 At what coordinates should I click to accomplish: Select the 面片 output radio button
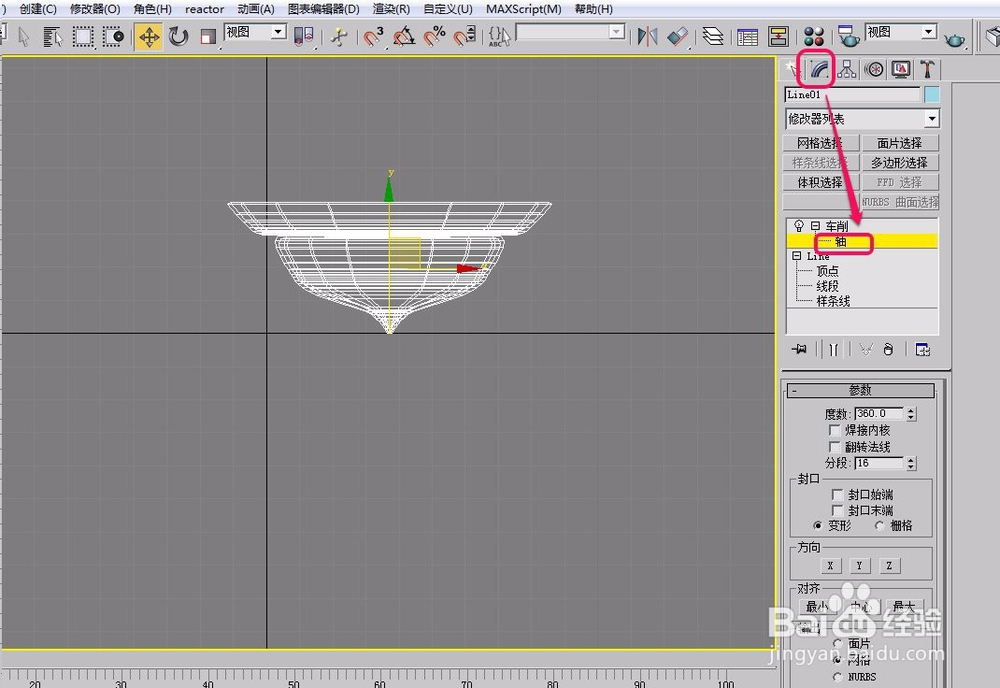click(x=838, y=644)
